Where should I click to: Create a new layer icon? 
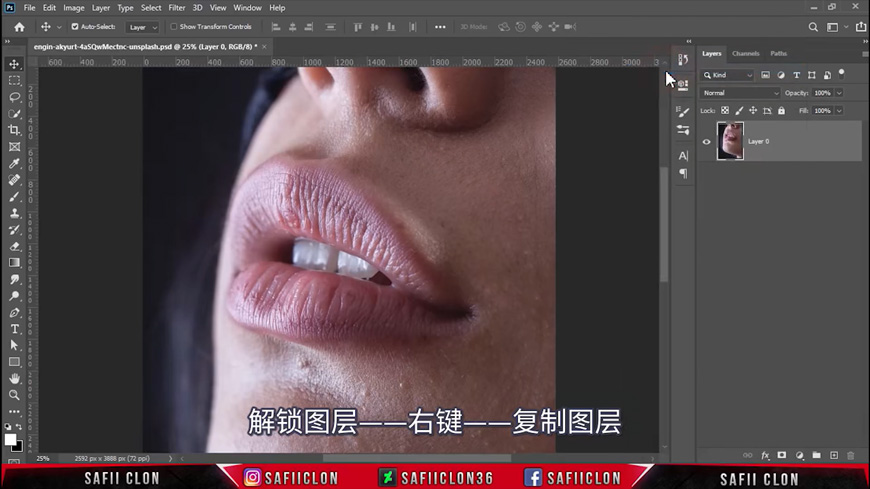[834, 455]
